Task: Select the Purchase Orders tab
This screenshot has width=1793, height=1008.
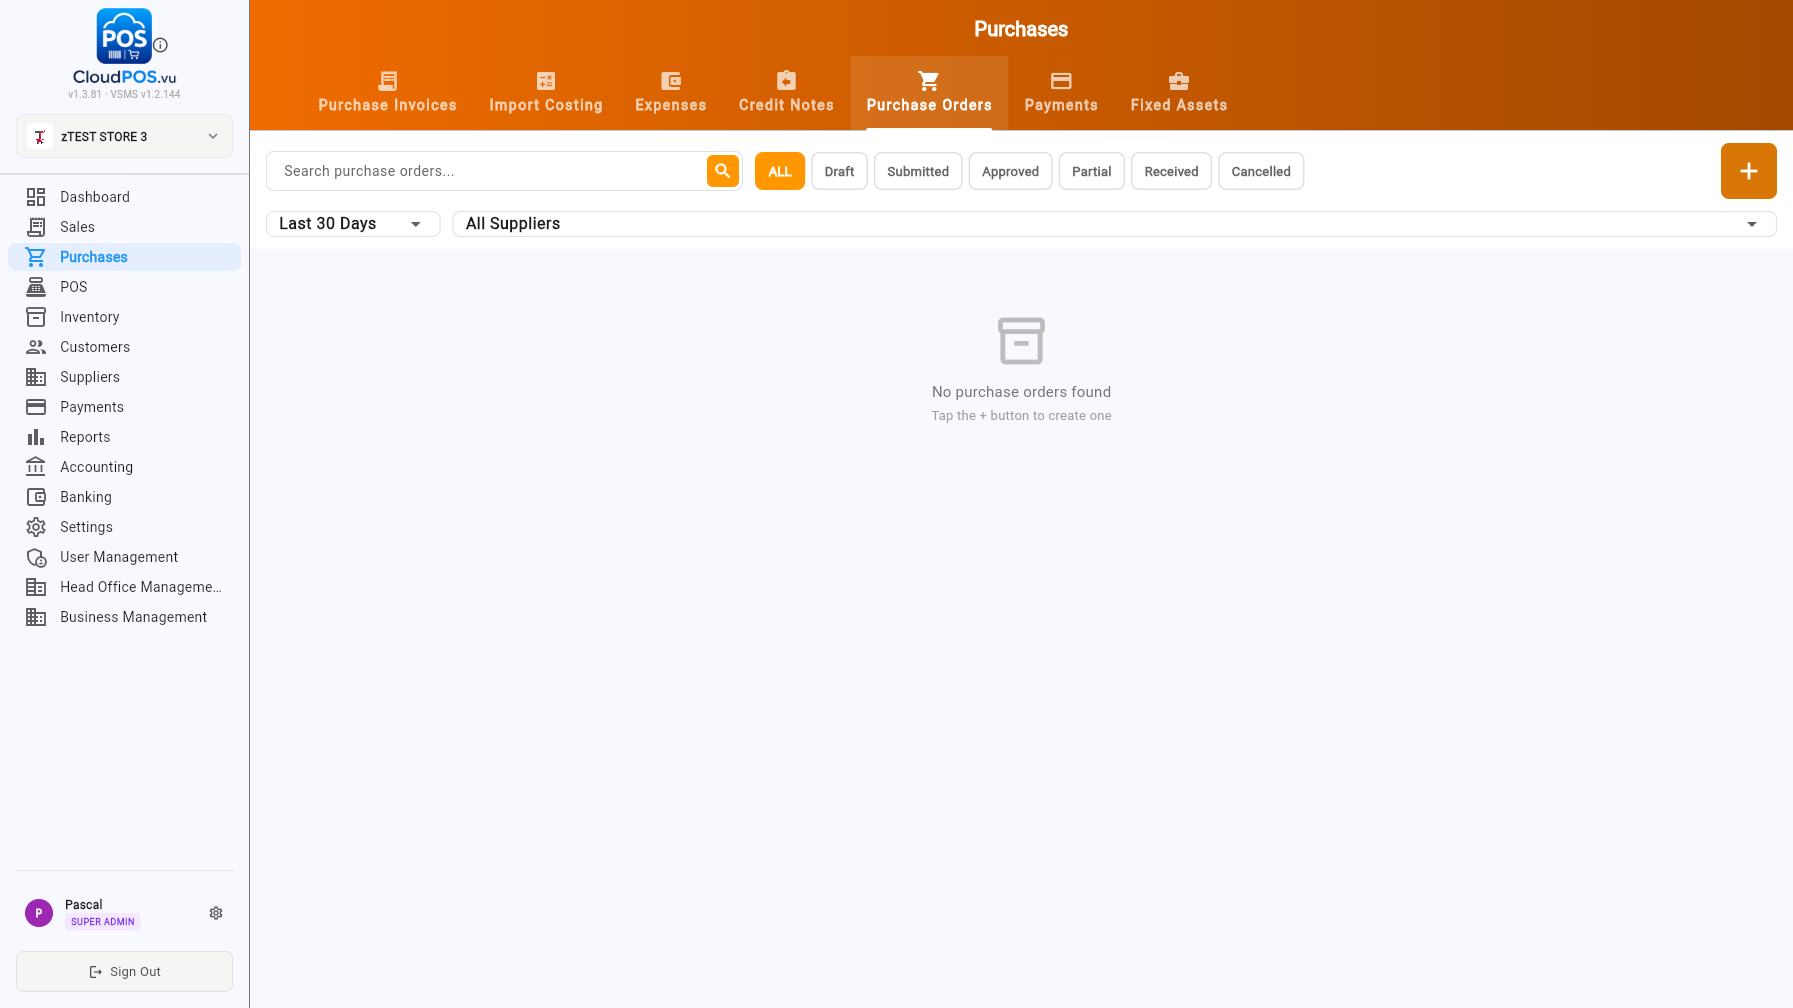Action: [x=929, y=93]
